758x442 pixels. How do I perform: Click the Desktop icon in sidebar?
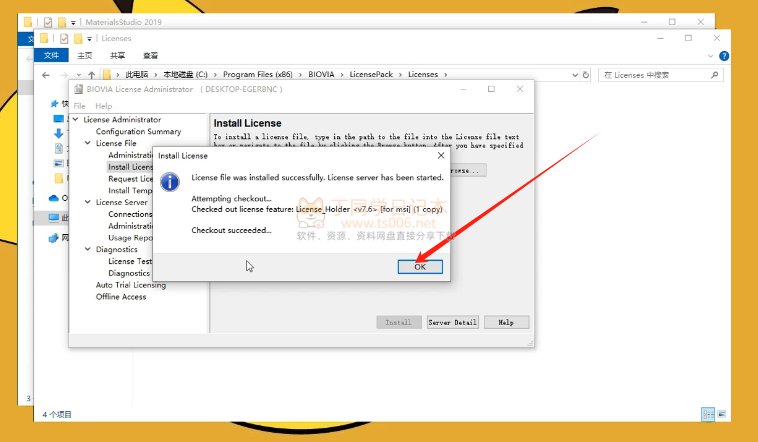[58, 118]
